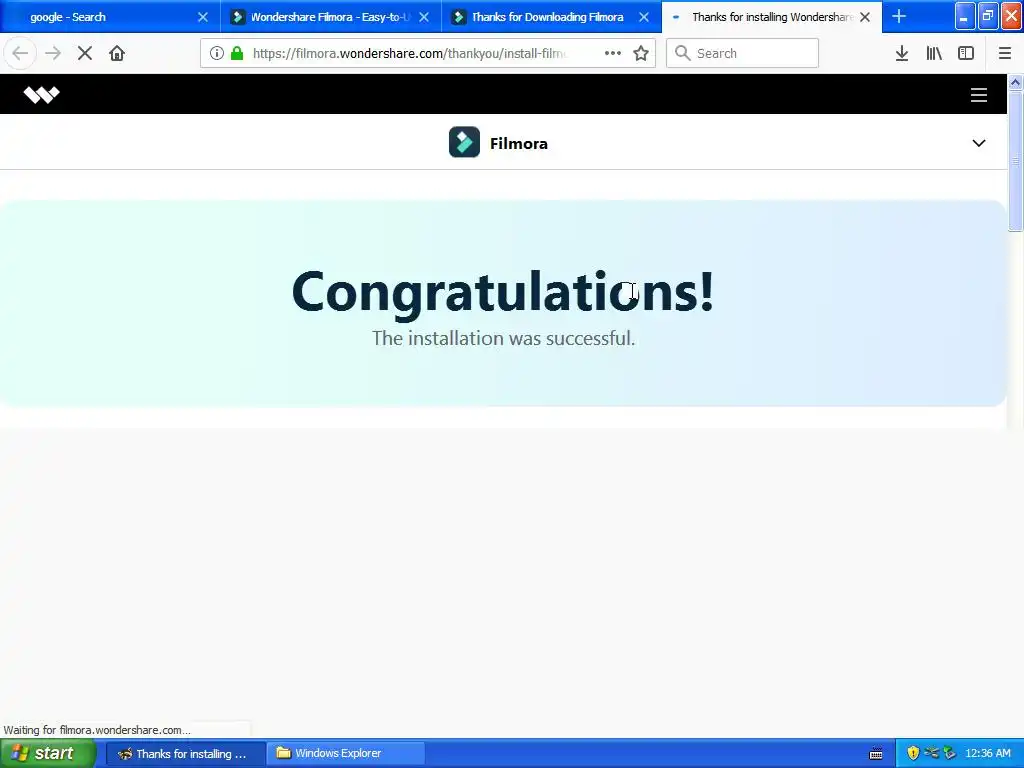Click the Filmora product icon
Image resolution: width=1024 pixels, height=768 pixels.
[x=464, y=142]
